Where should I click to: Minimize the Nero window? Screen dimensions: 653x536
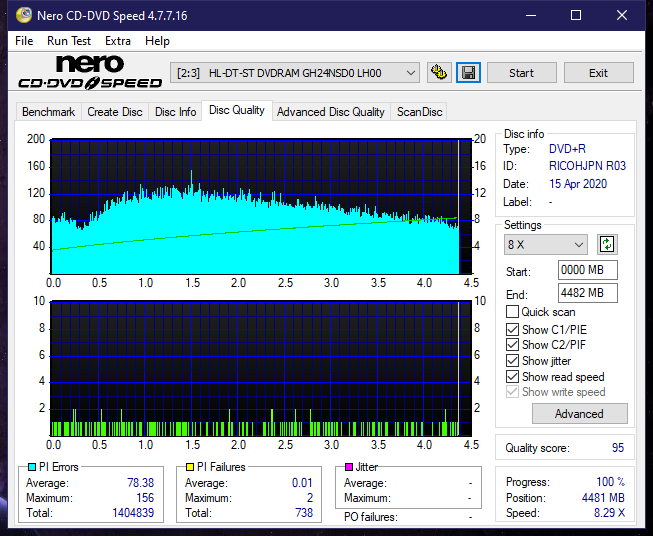pyautogui.click(x=531, y=15)
